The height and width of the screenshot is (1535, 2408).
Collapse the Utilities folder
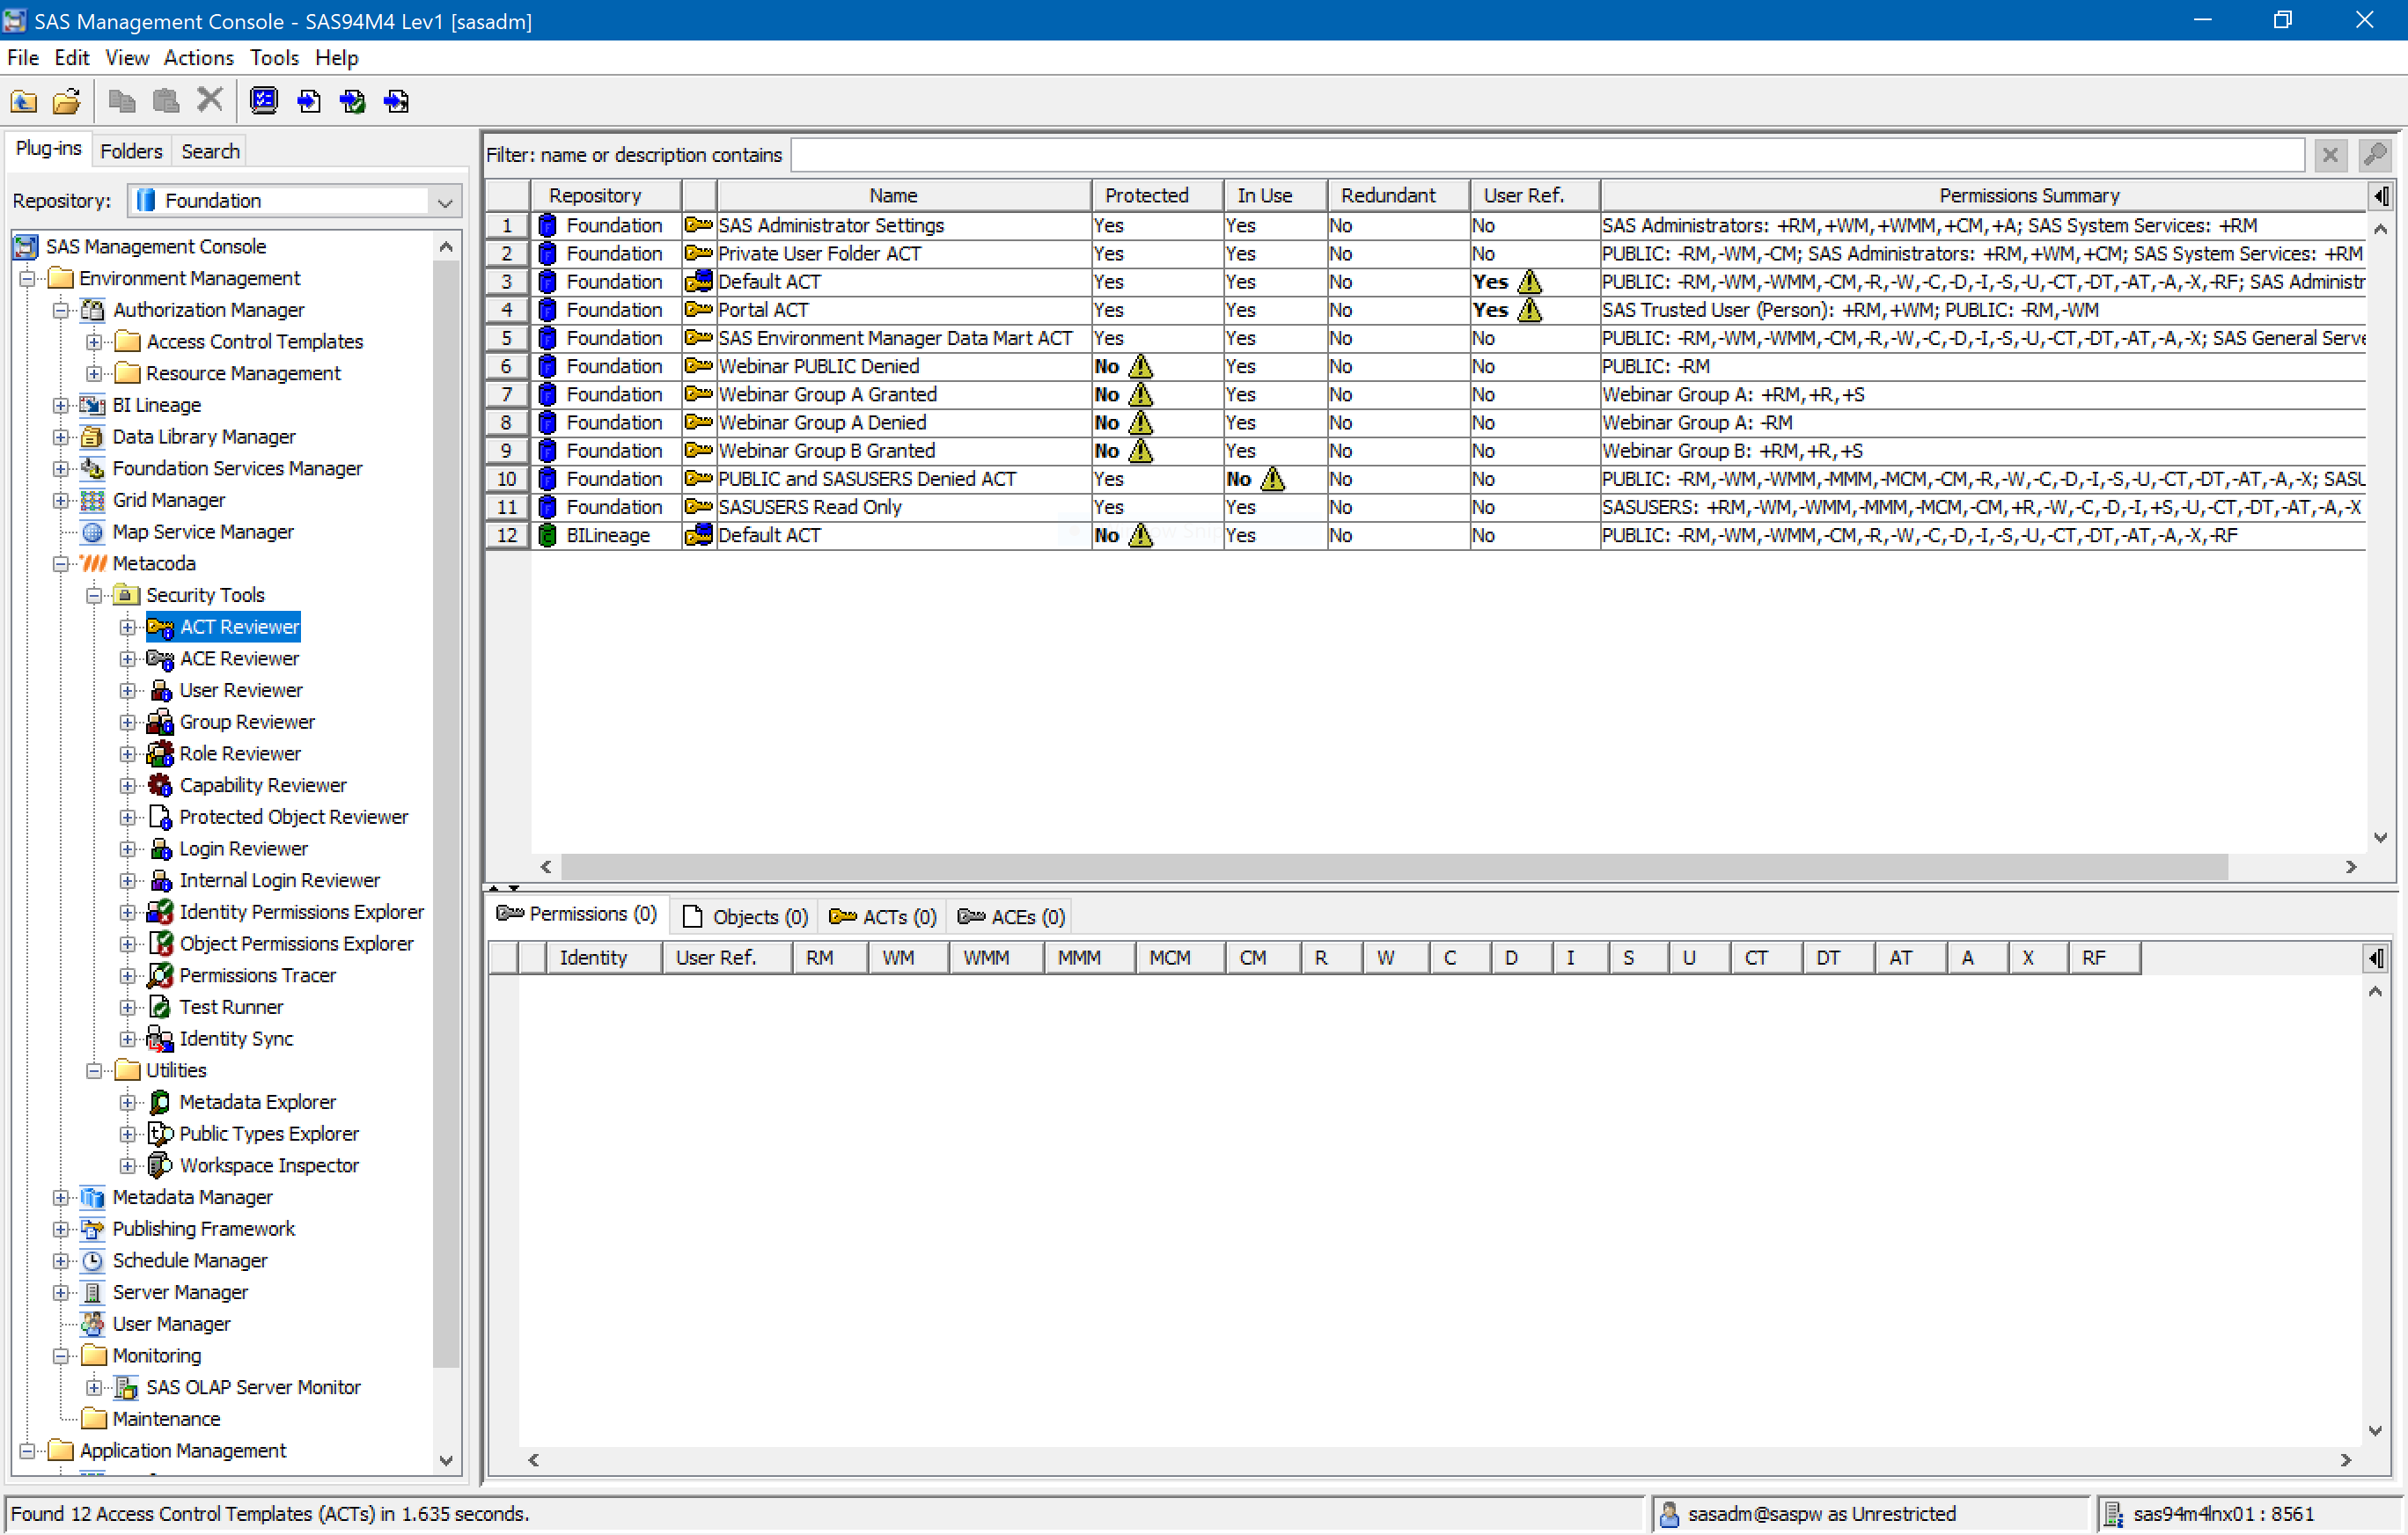94,1070
